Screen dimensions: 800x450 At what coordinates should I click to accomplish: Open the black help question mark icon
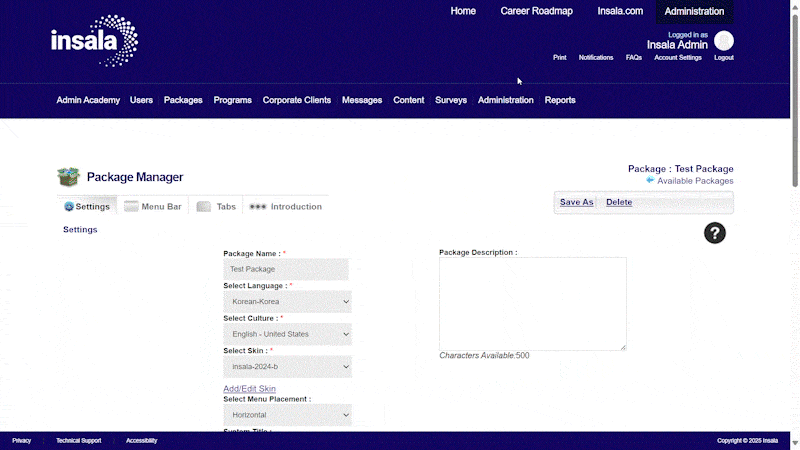pyautogui.click(x=714, y=233)
